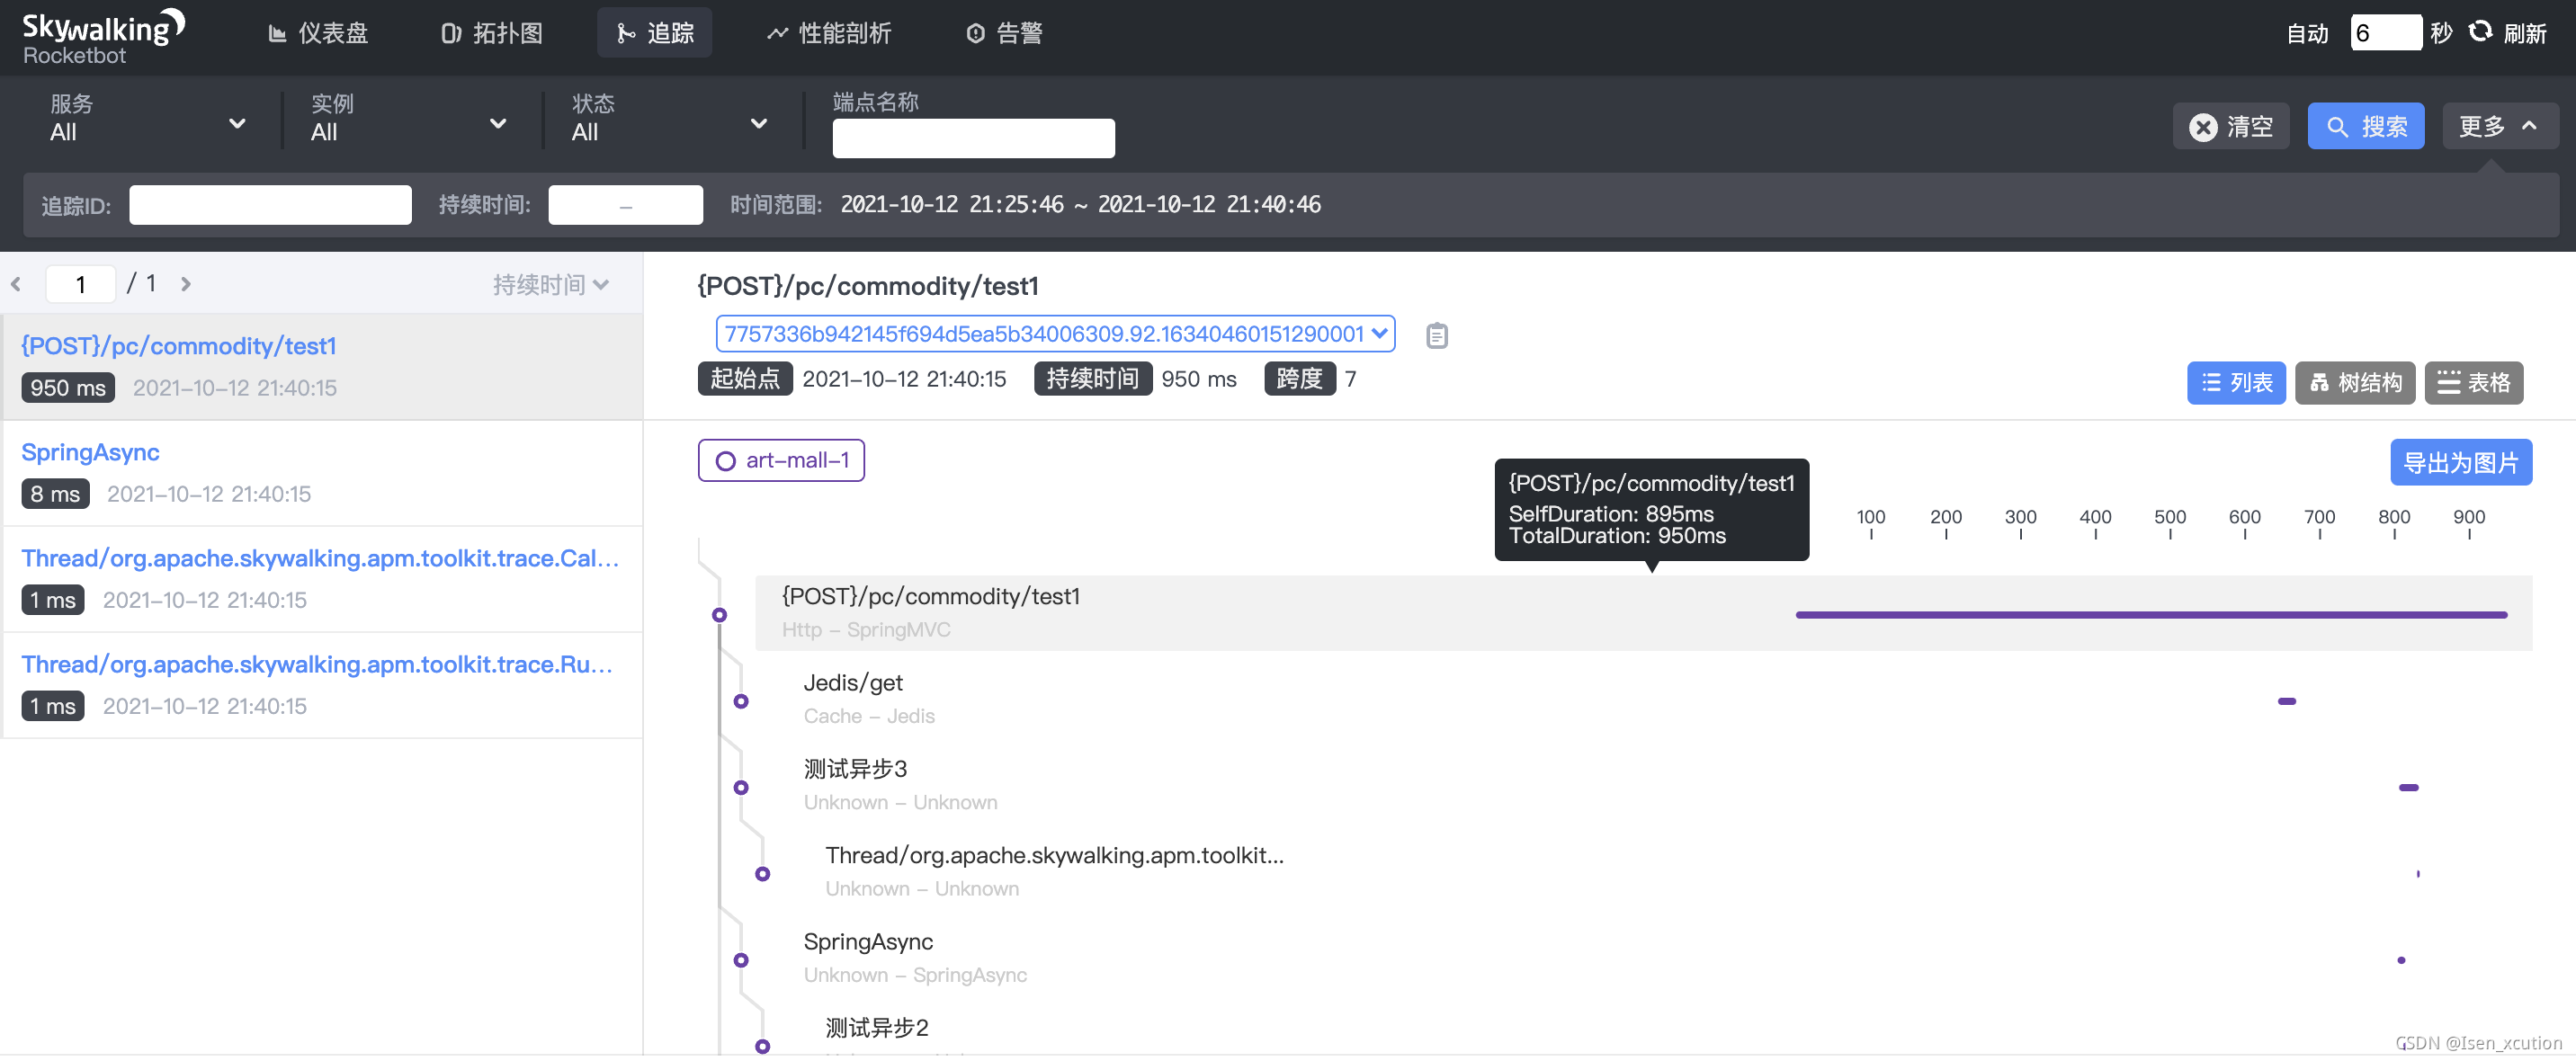Click the 追踪ID input field
Screen dimensions: 2576x1061
click(270, 205)
